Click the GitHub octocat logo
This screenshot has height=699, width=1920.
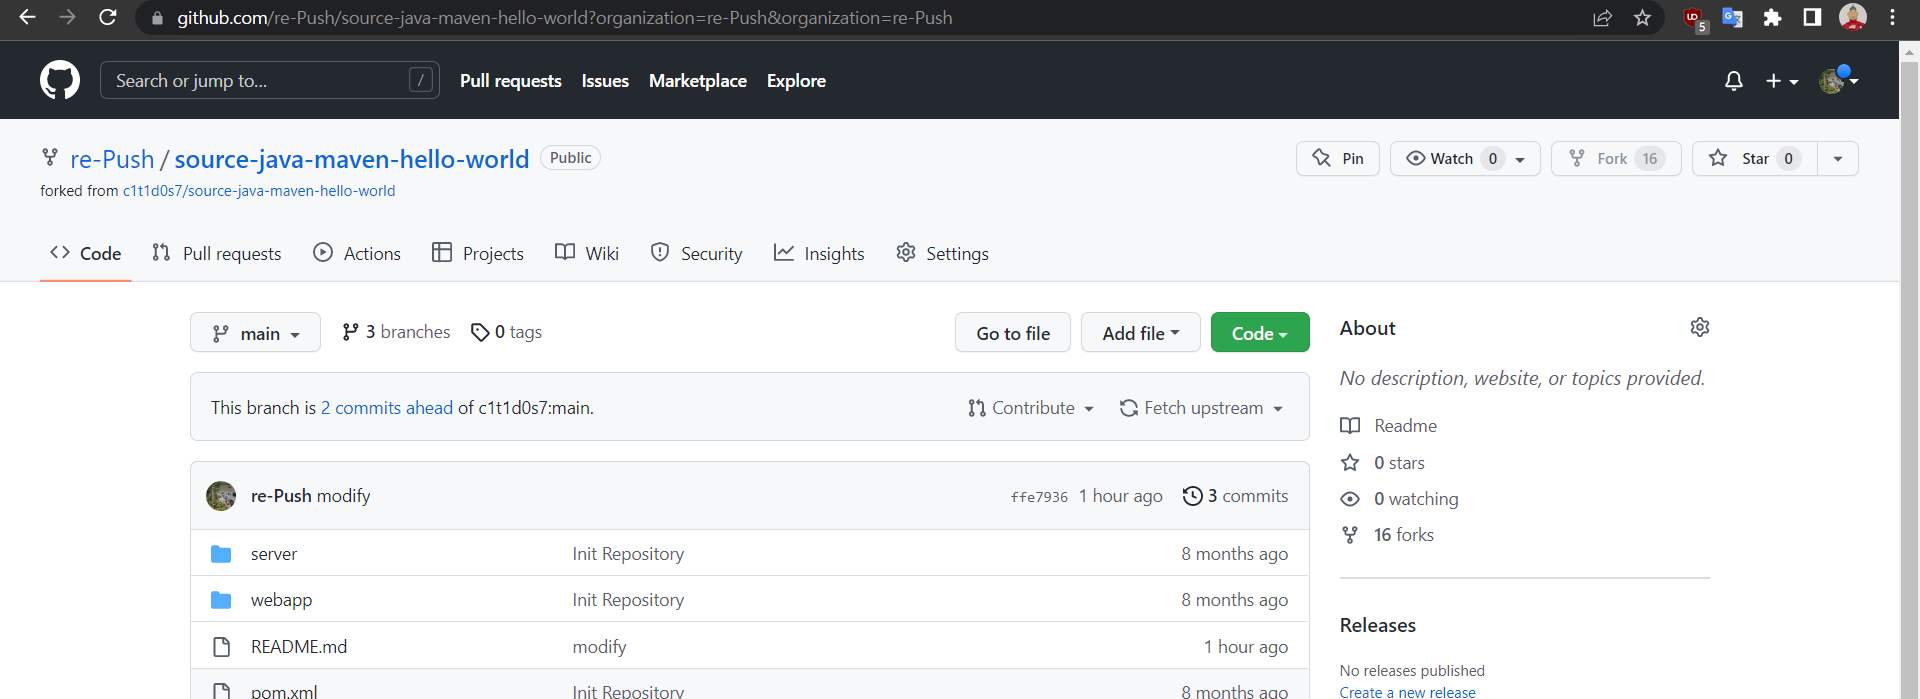tap(60, 80)
